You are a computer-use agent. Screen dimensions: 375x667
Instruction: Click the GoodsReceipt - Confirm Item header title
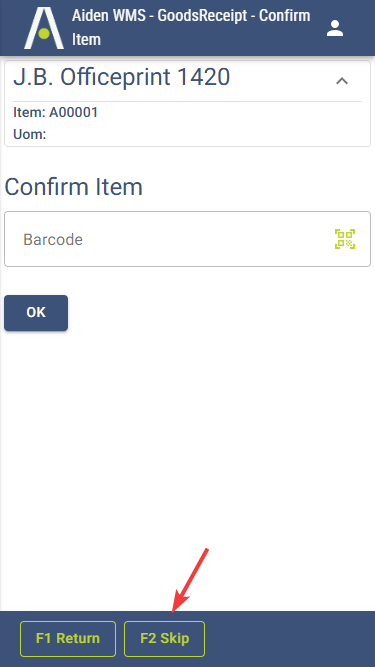click(x=191, y=28)
